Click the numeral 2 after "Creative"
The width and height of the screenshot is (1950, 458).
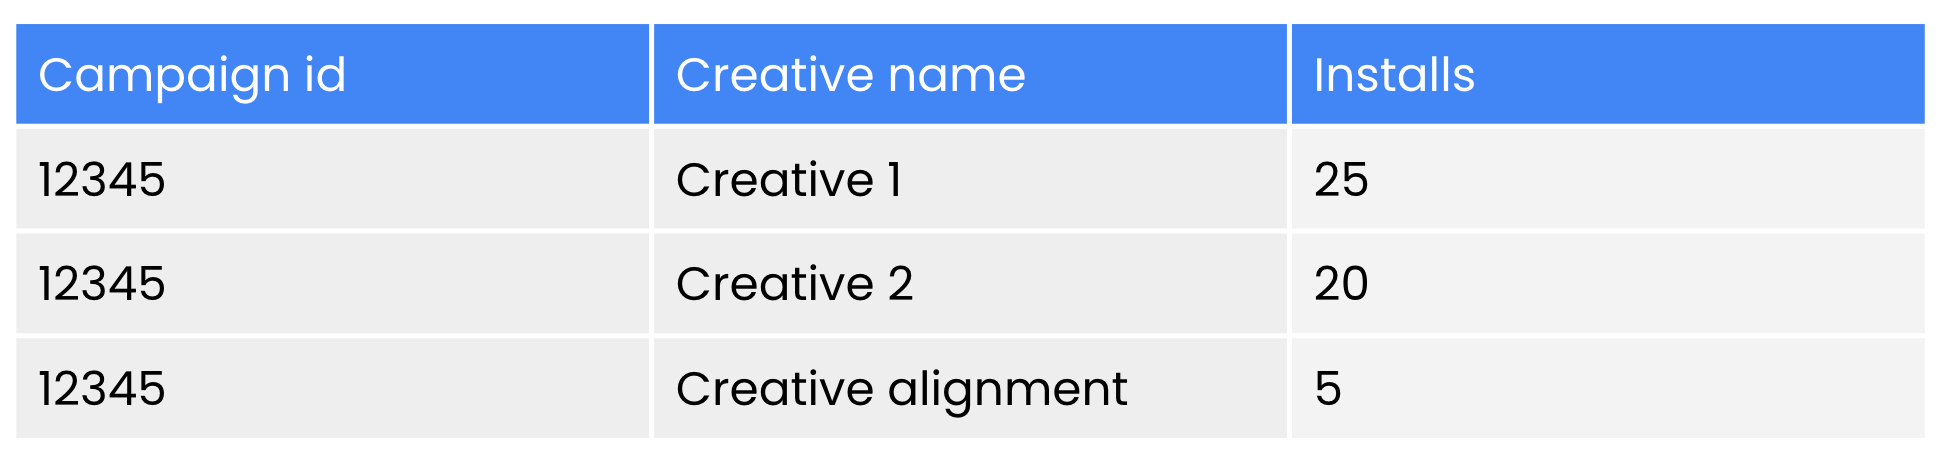tap(900, 284)
